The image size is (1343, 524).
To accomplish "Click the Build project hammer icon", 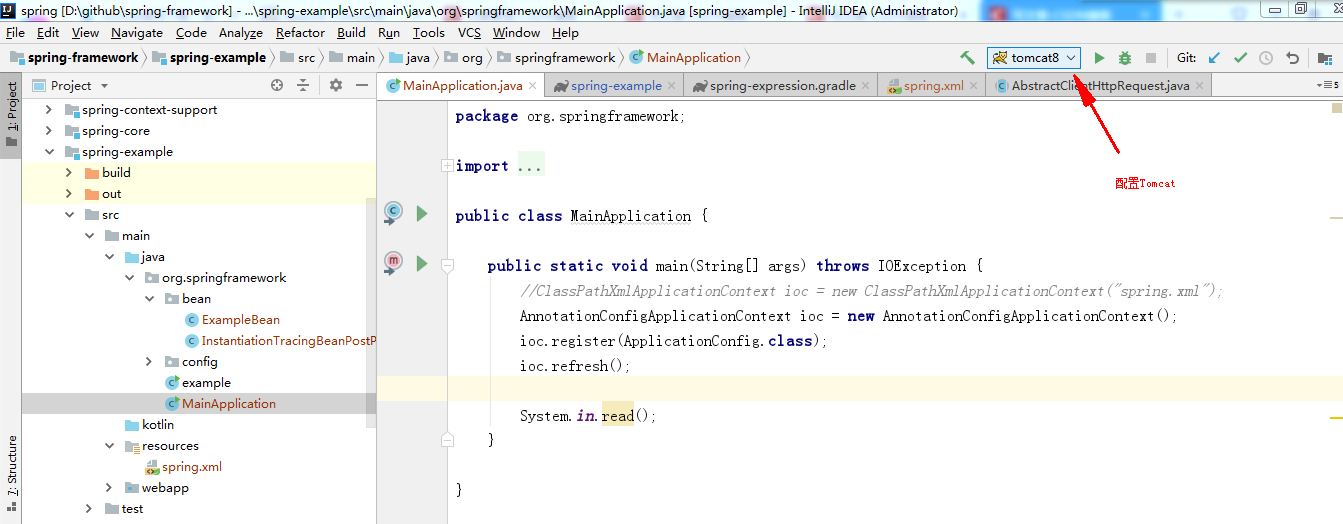I will pos(967,58).
